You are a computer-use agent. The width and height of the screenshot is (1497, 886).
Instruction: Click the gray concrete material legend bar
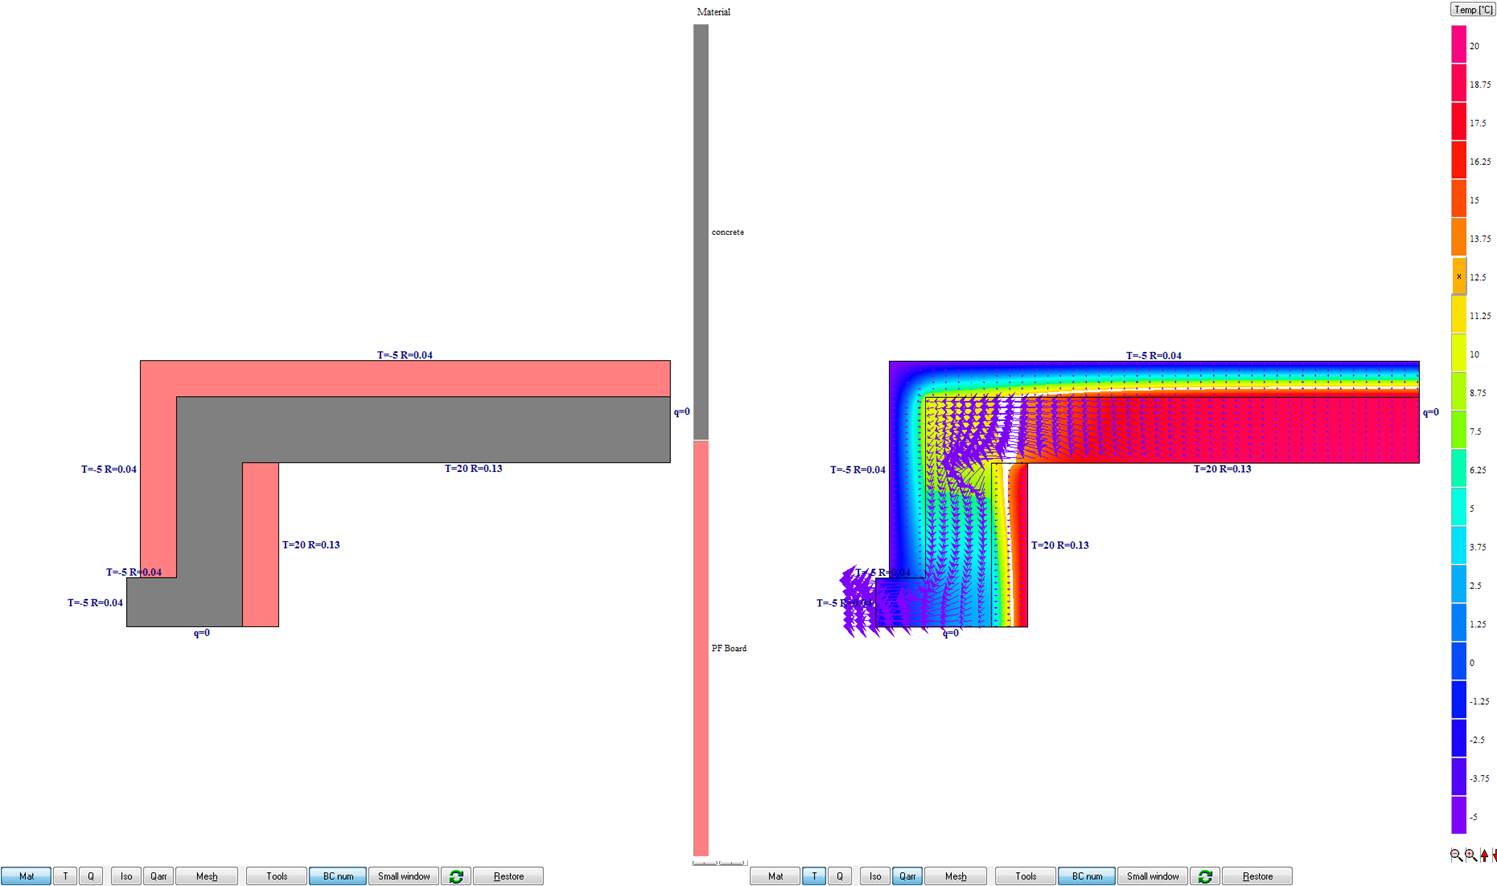(701, 232)
